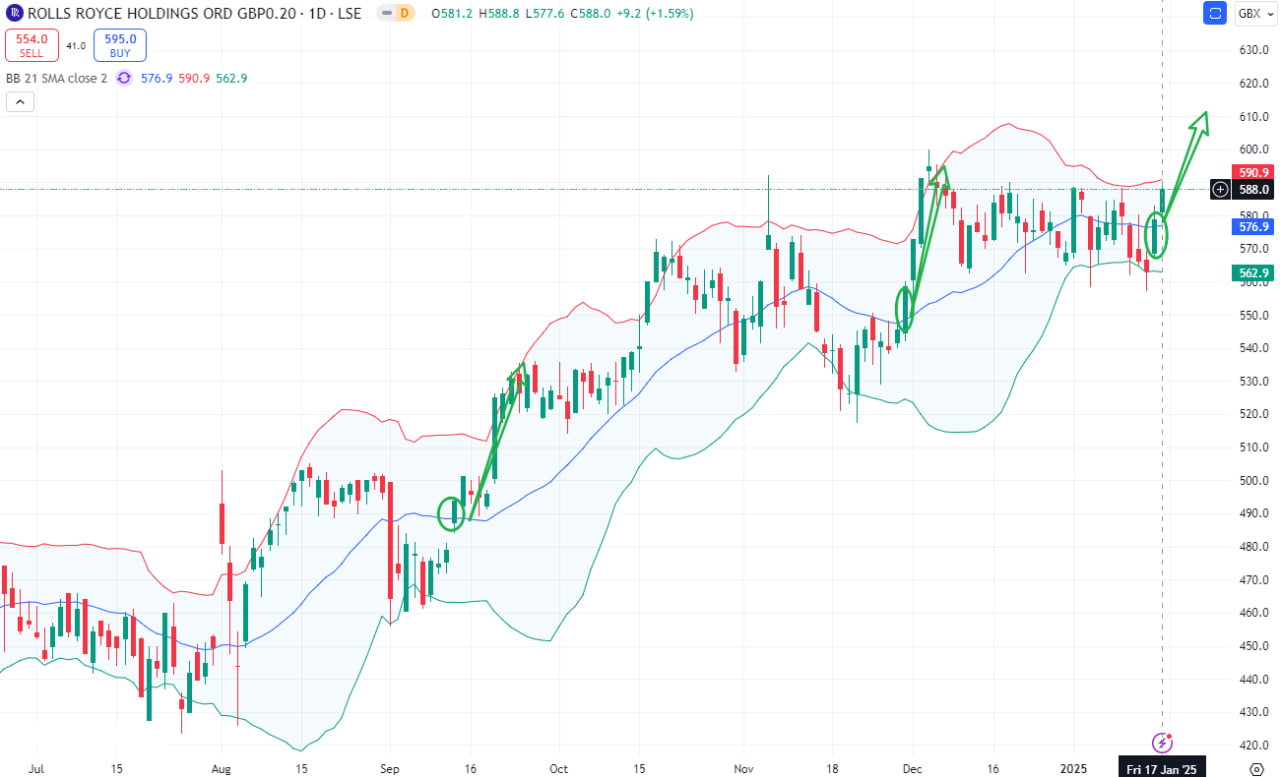Click the 588.0 current price label on axis
This screenshot has height=777, width=1280.
click(x=1255, y=189)
